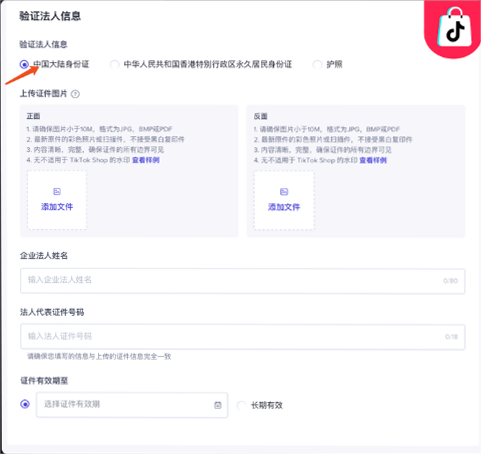The image size is (481, 454).
Task: Click 正面 section title
Action: [33, 116]
